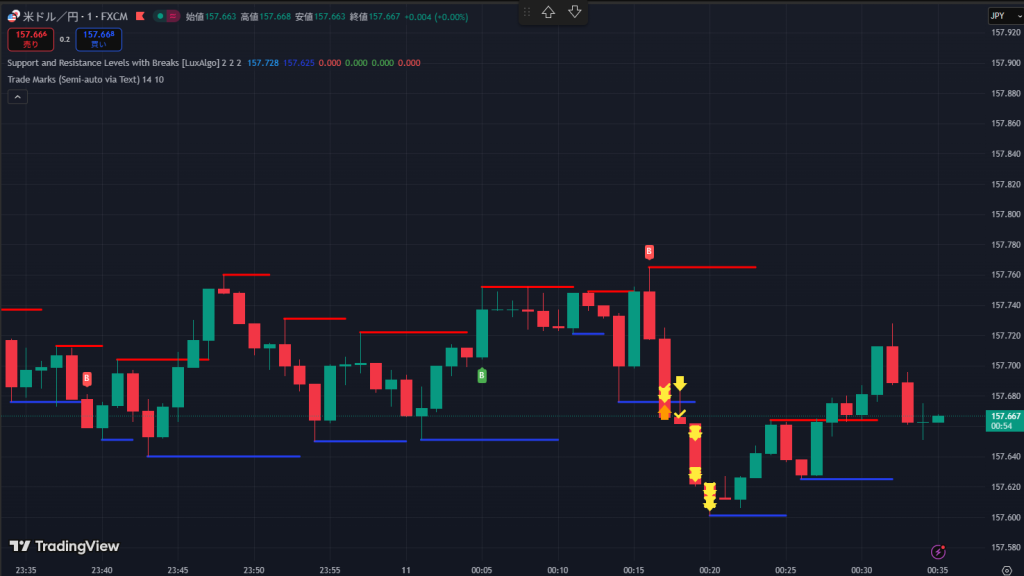Open the JPY currency dropdown

point(1001,15)
